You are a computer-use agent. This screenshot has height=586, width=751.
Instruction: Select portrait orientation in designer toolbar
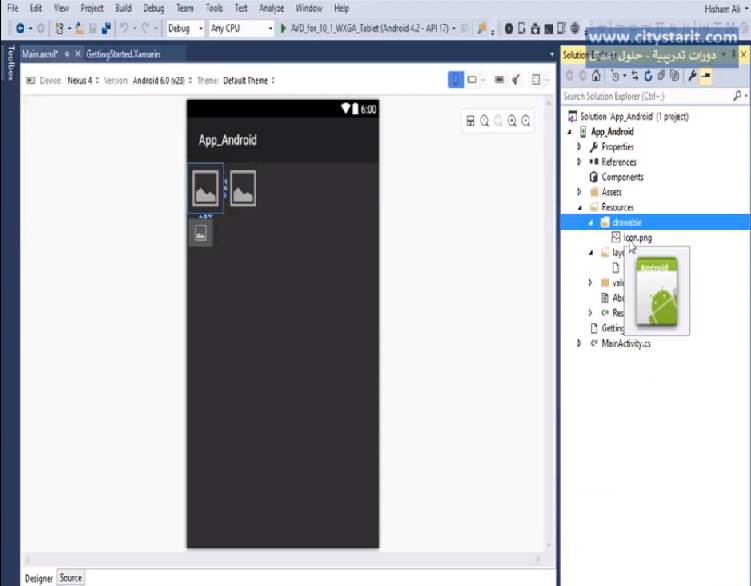455,80
